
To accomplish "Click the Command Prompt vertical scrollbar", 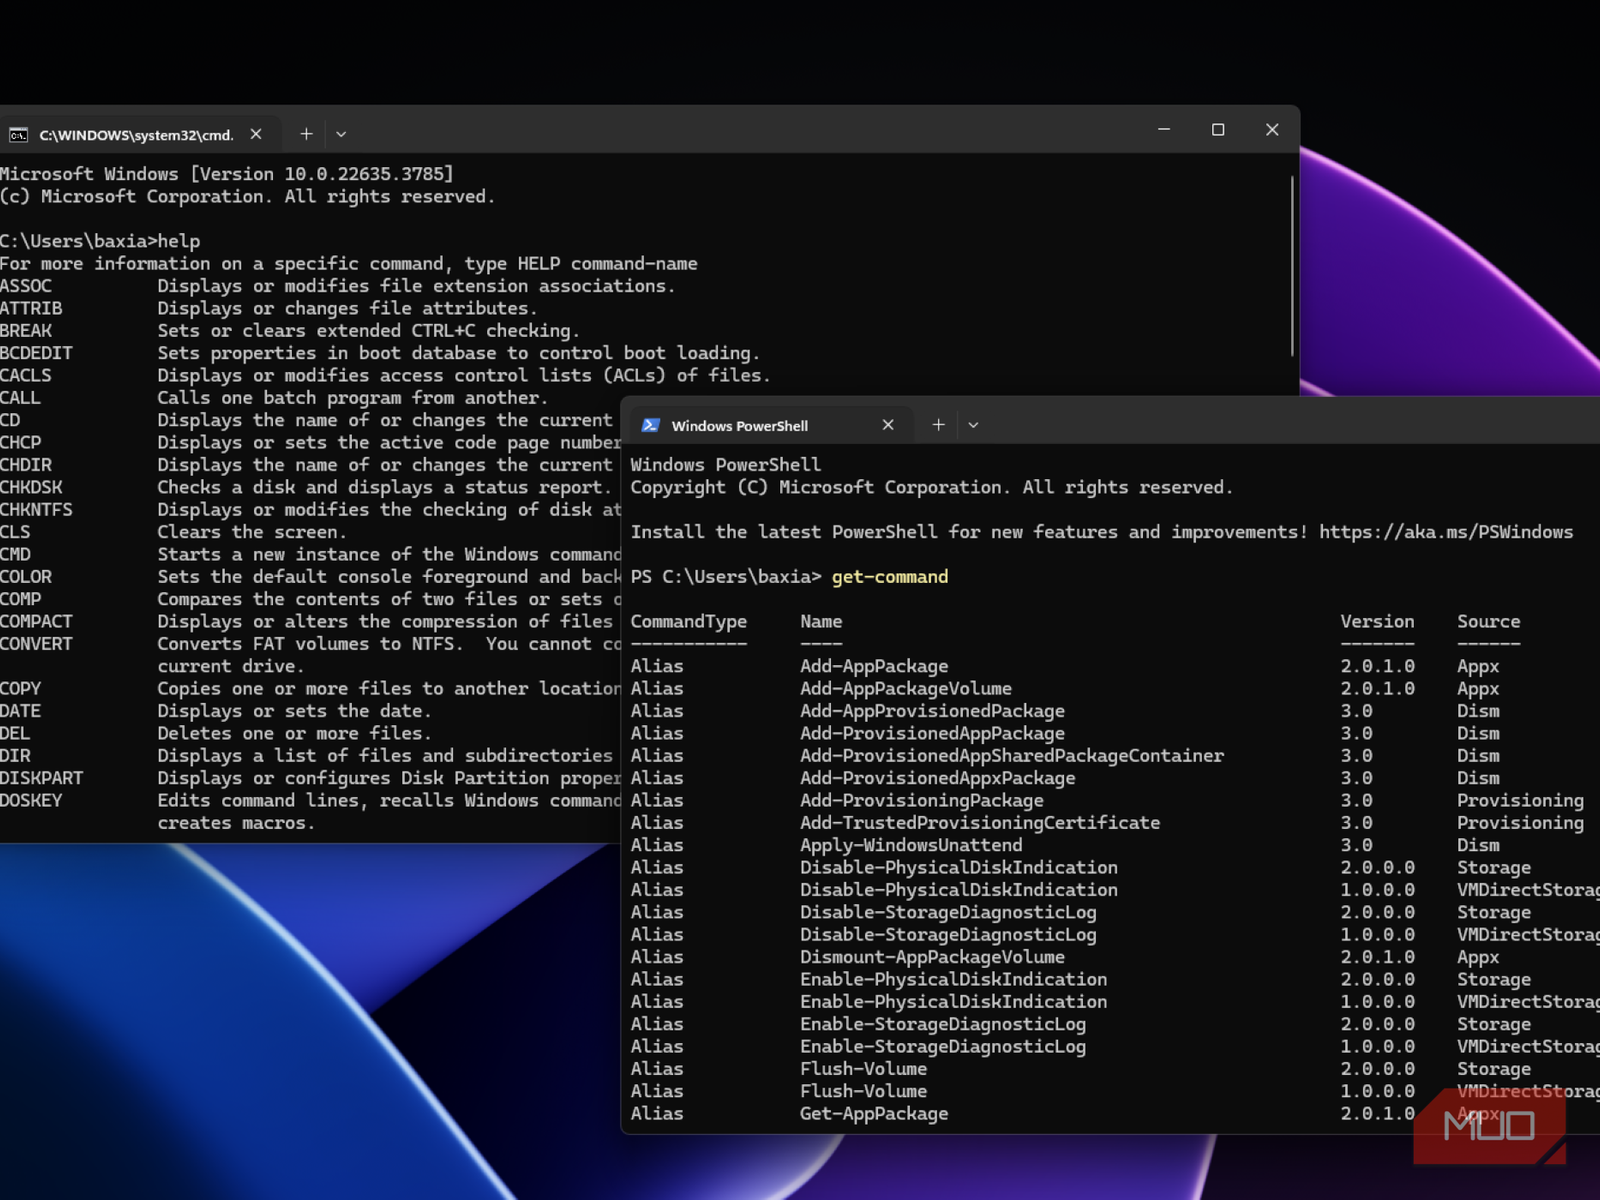I will tap(1292, 266).
